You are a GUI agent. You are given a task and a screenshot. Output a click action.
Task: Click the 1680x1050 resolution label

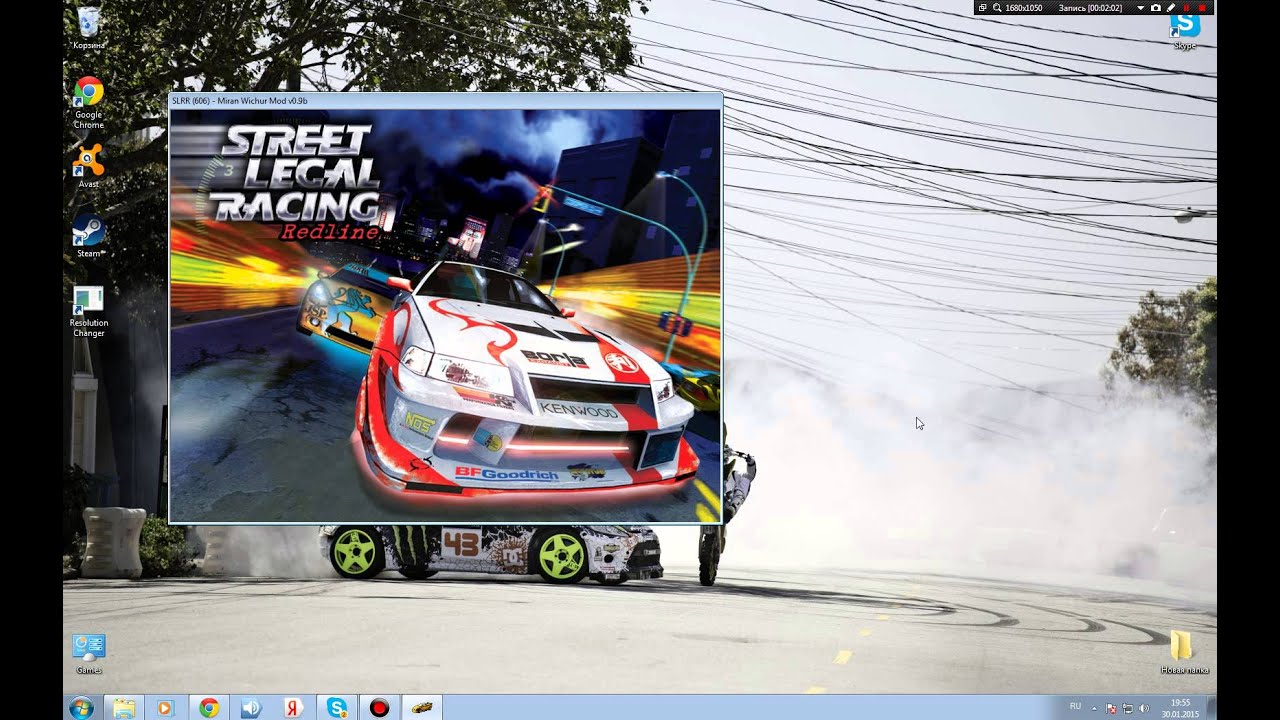(1024, 8)
